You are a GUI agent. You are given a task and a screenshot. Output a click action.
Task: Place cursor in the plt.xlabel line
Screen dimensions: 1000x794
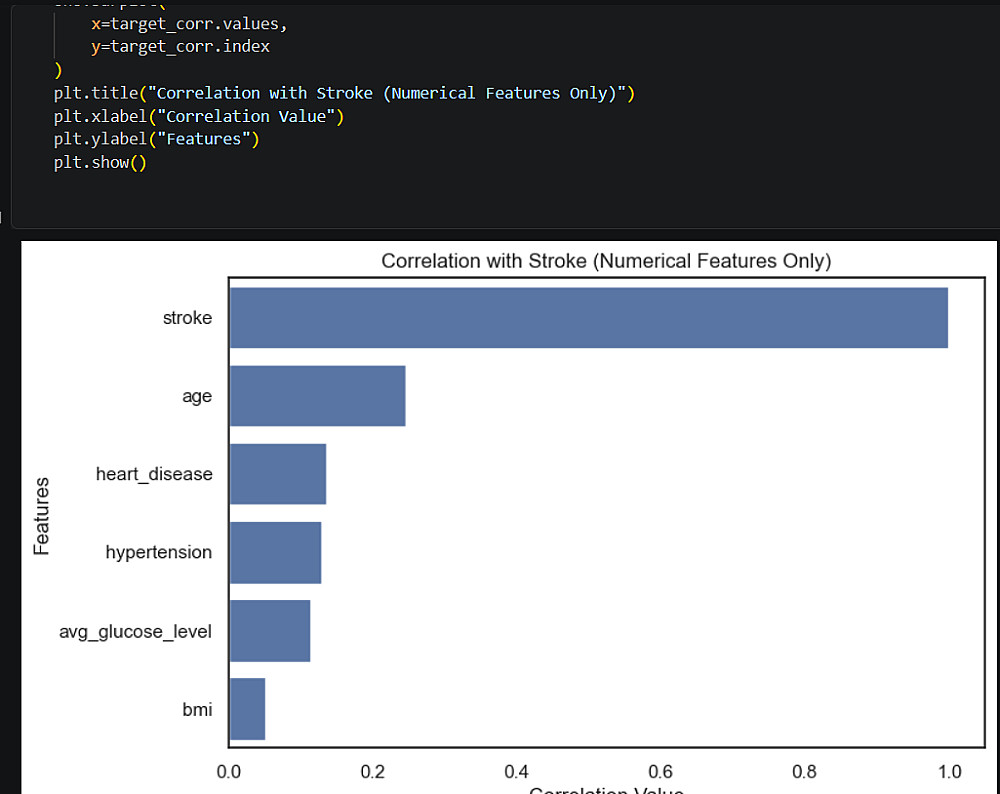199,116
